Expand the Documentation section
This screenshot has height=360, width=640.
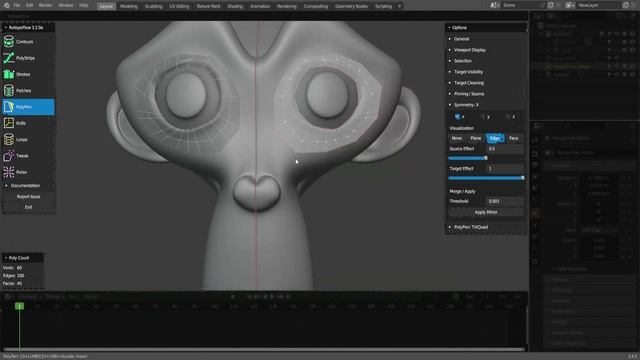(28, 186)
